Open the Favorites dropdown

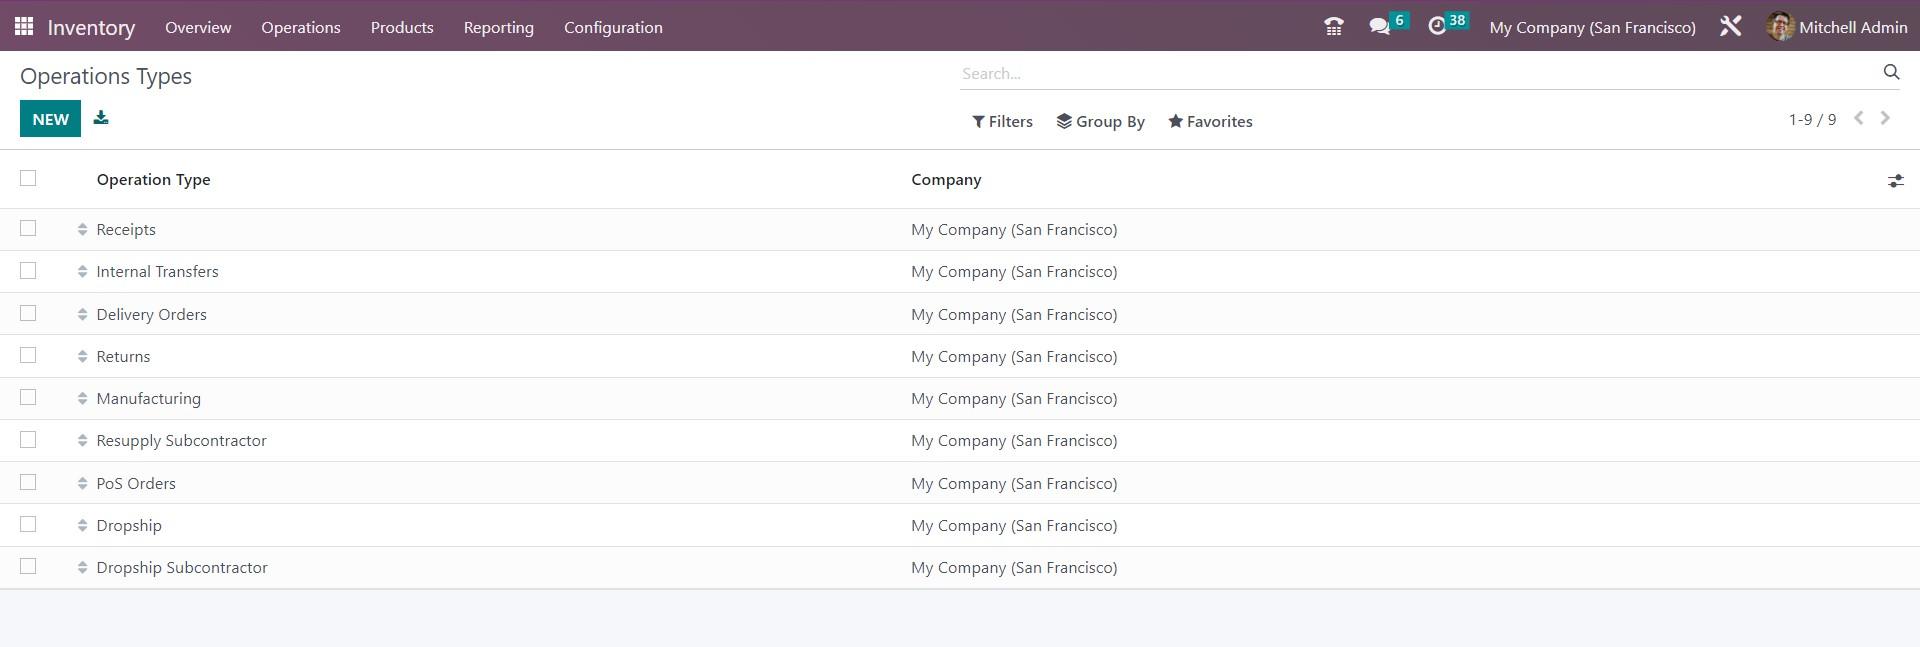click(x=1210, y=121)
